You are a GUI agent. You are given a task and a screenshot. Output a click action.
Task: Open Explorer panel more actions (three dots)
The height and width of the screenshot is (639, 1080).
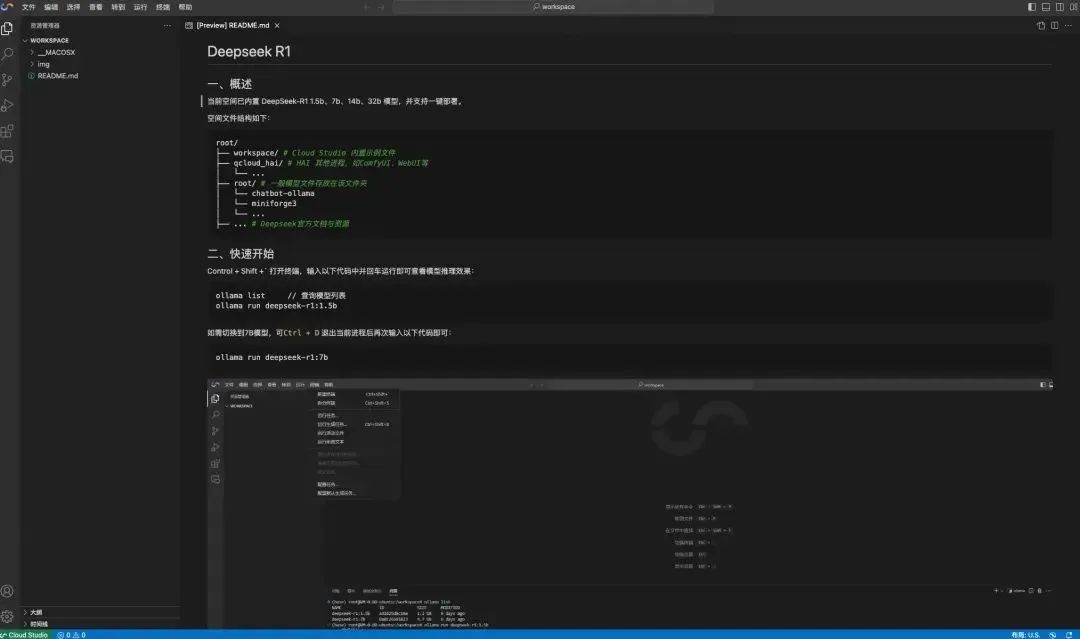click(x=167, y=25)
